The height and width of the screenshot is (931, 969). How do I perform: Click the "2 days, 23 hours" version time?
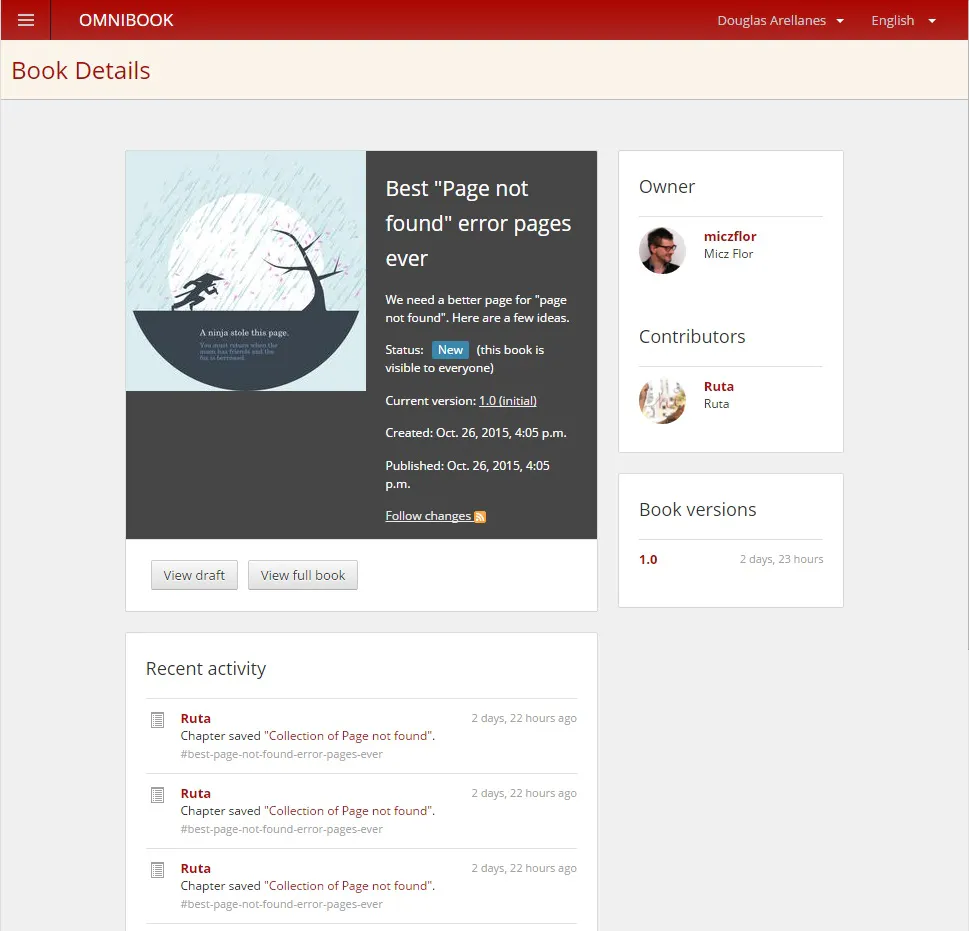click(x=781, y=559)
